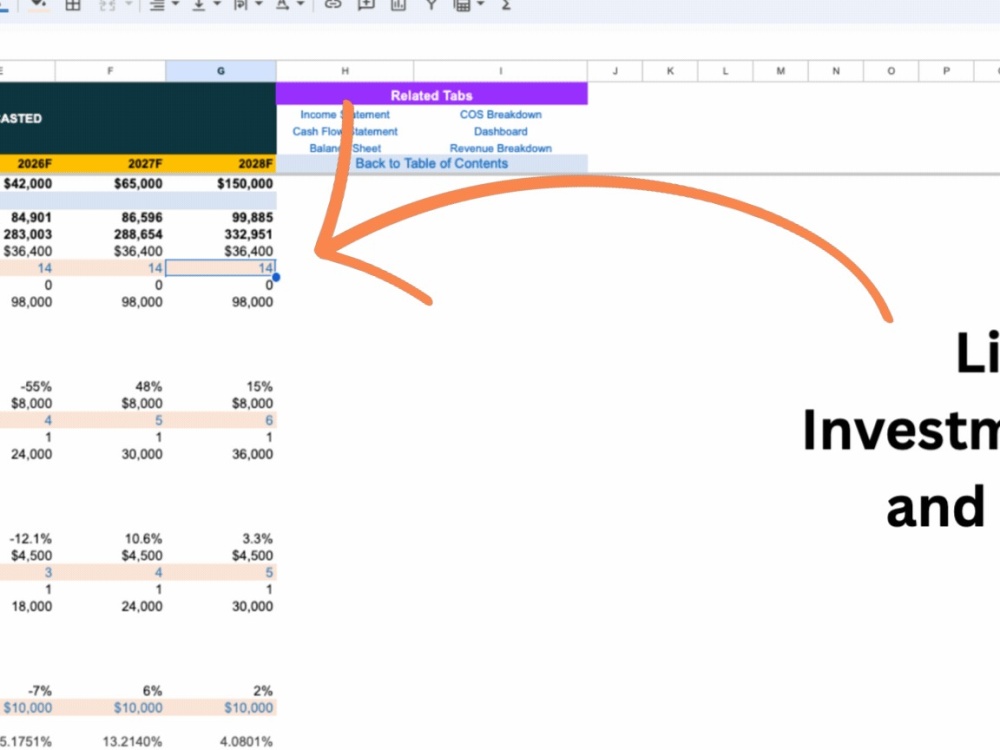Select column I header
This screenshot has width=1000, height=750.
(x=501, y=71)
